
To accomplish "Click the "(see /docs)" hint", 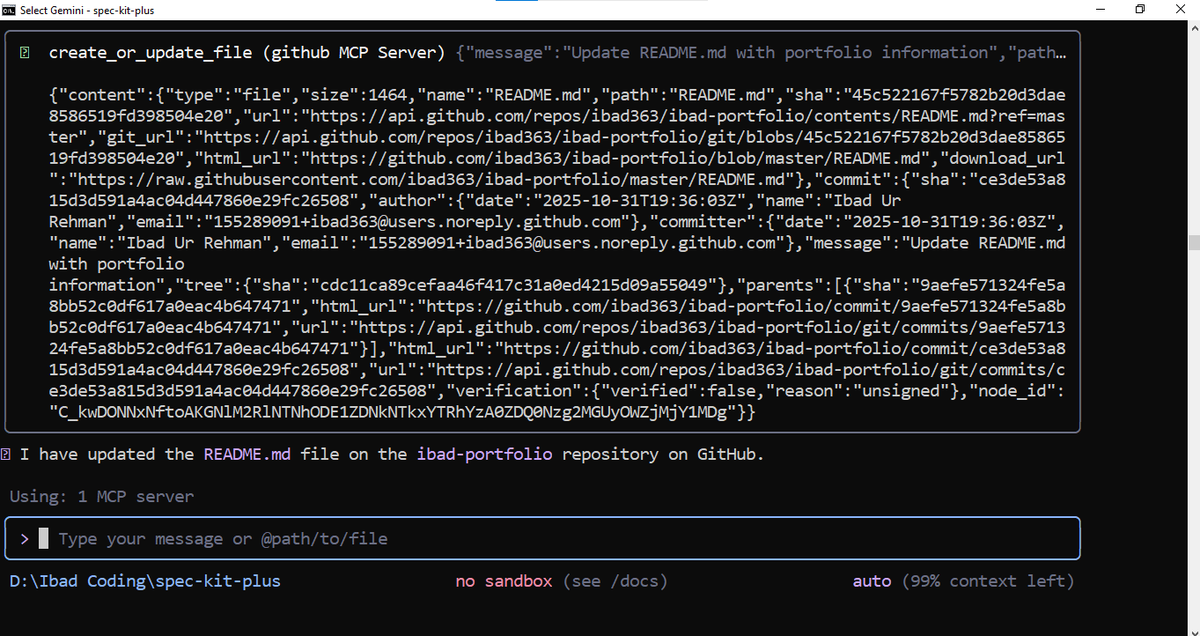I will click(615, 581).
